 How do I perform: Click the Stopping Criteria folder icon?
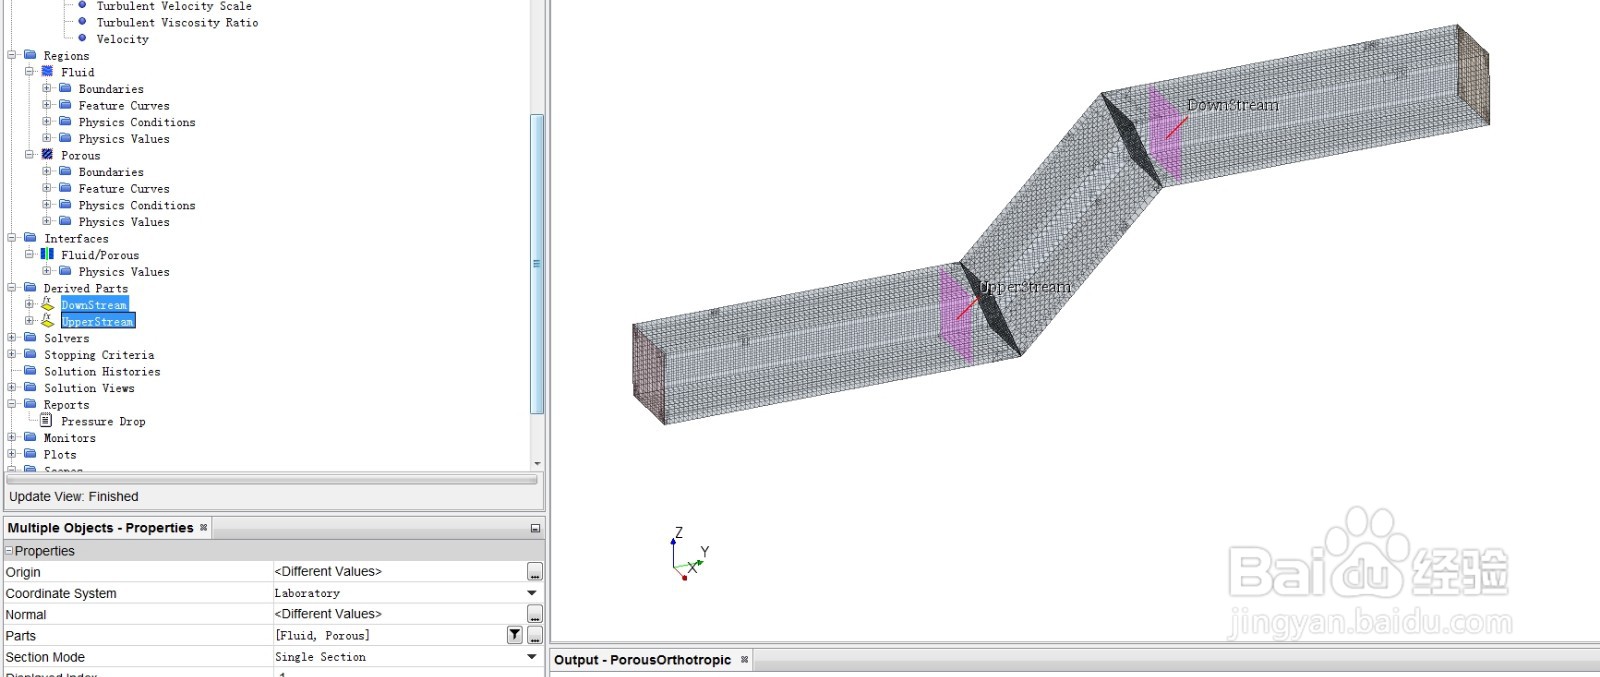pos(30,354)
